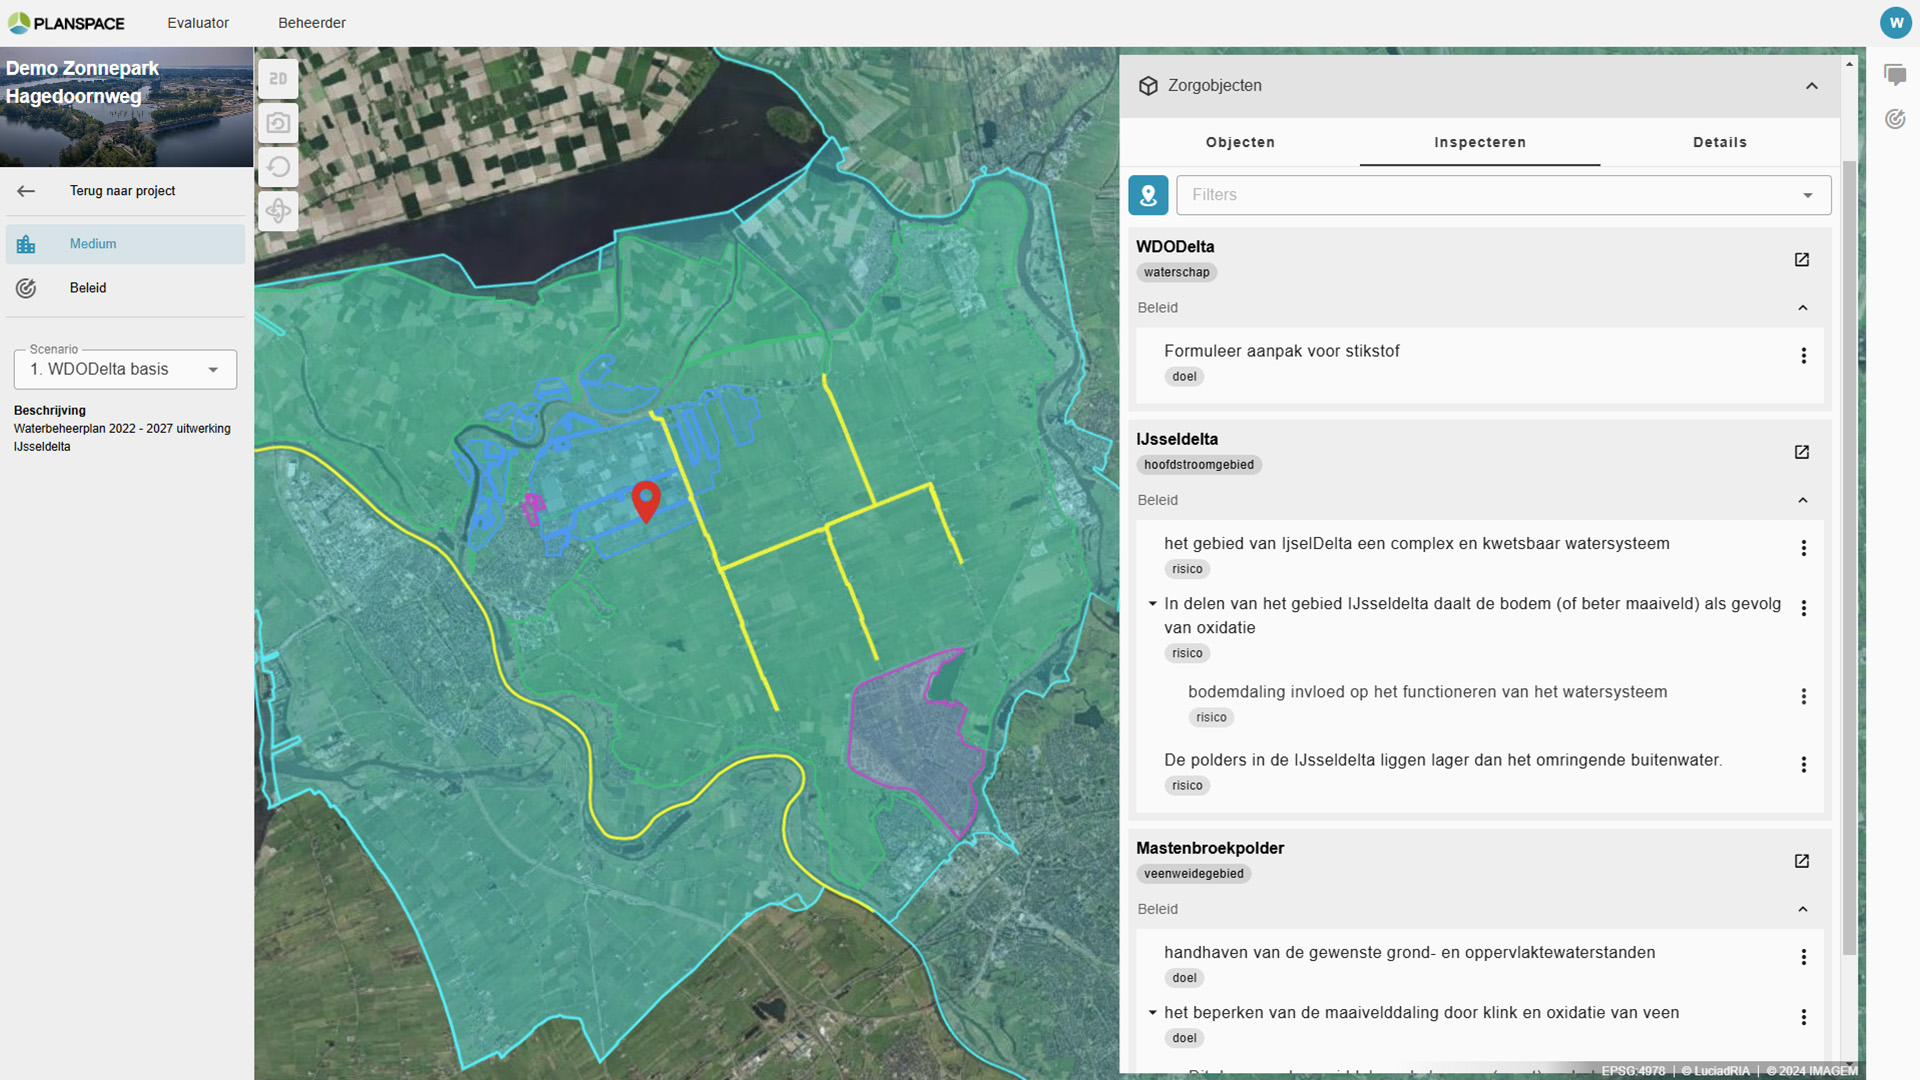The height and width of the screenshot is (1080, 1920).
Task: Open WDODelta in external link icon
Action: coord(1801,260)
